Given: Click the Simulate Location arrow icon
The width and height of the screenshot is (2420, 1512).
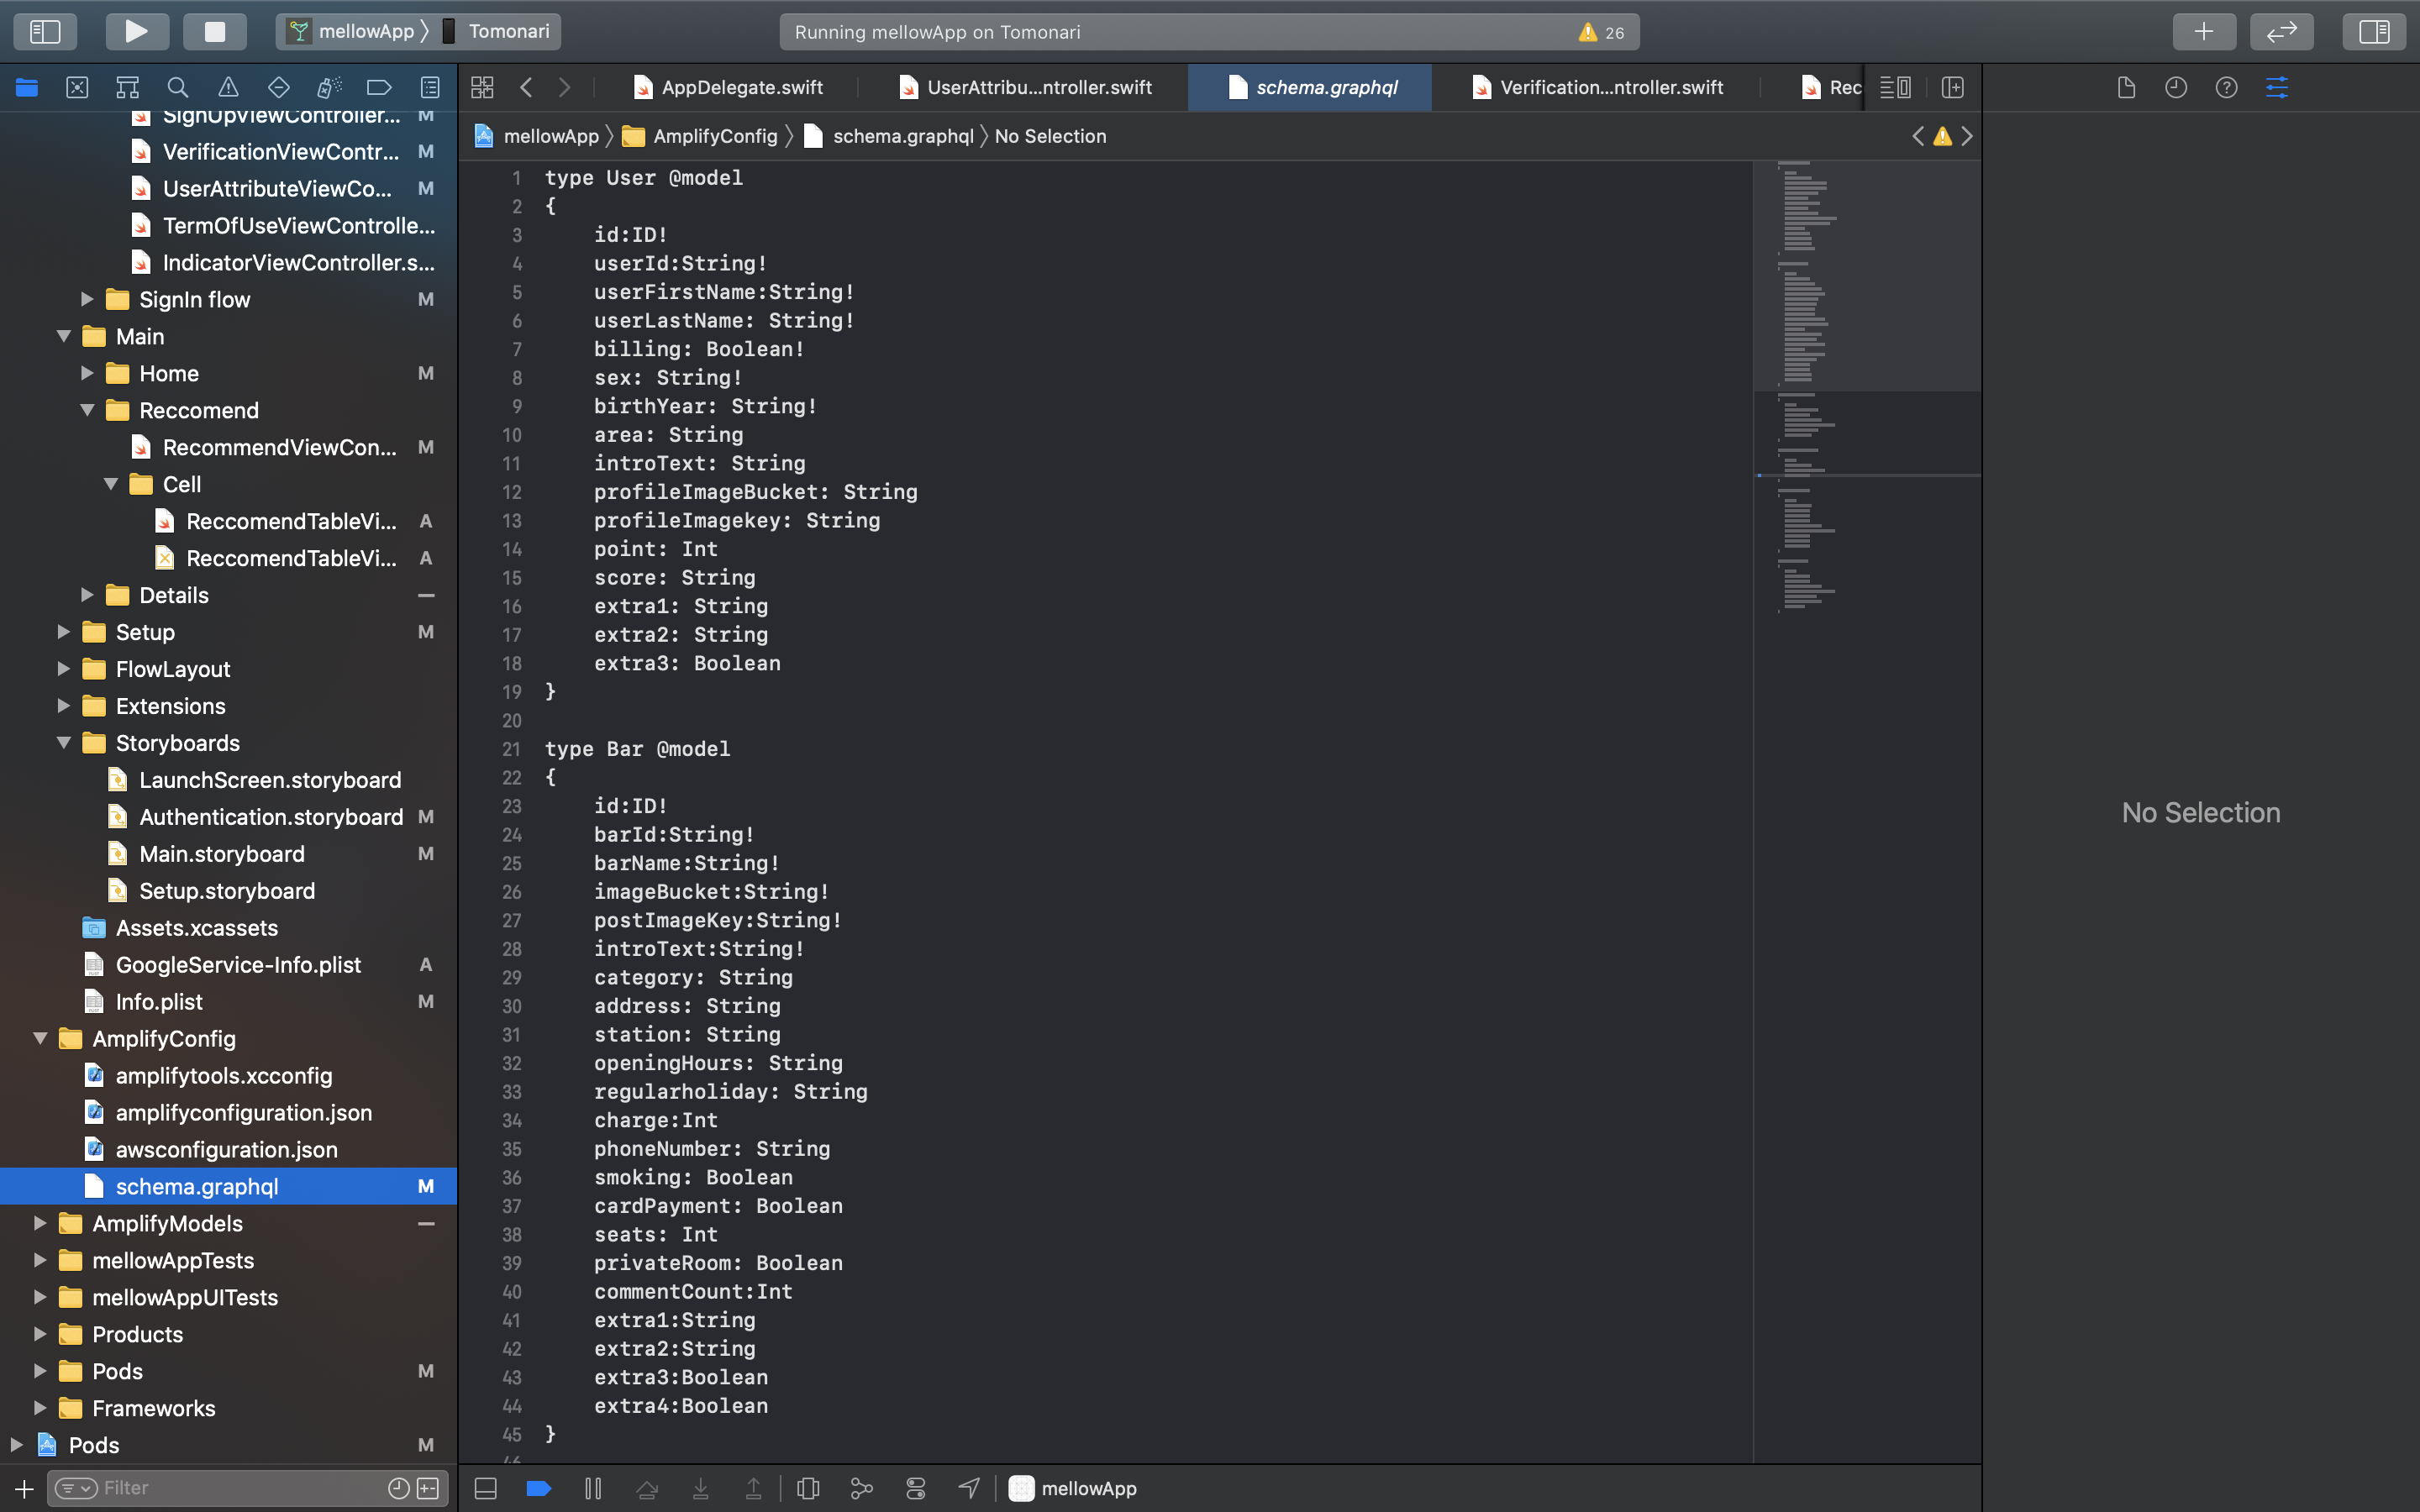Looking at the screenshot, I should (968, 1488).
